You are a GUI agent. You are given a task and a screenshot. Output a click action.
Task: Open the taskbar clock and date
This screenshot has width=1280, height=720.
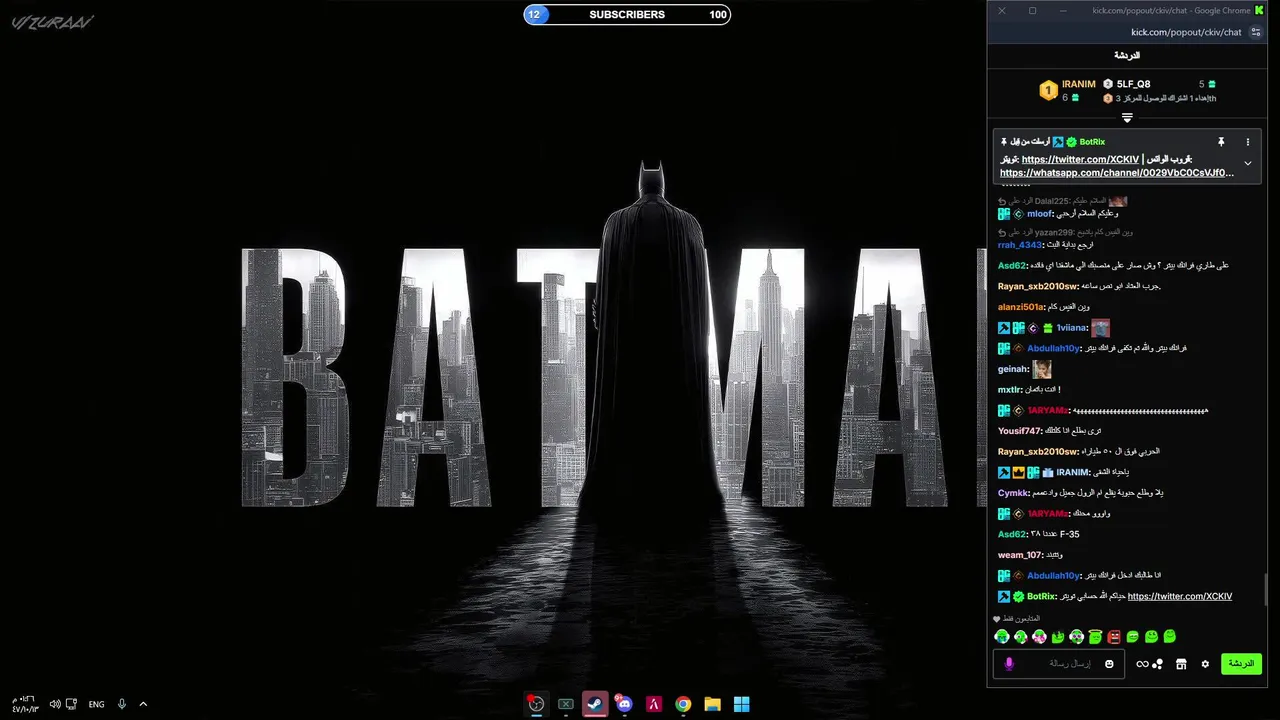25,704
